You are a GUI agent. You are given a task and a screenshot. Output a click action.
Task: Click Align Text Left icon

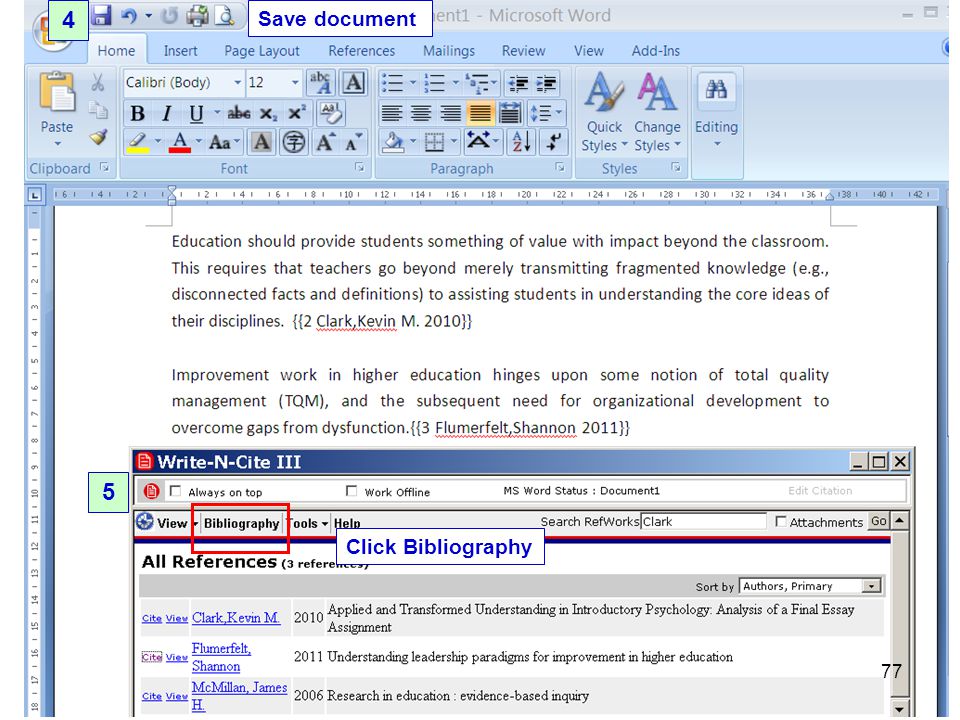click(x=392, y=113)
